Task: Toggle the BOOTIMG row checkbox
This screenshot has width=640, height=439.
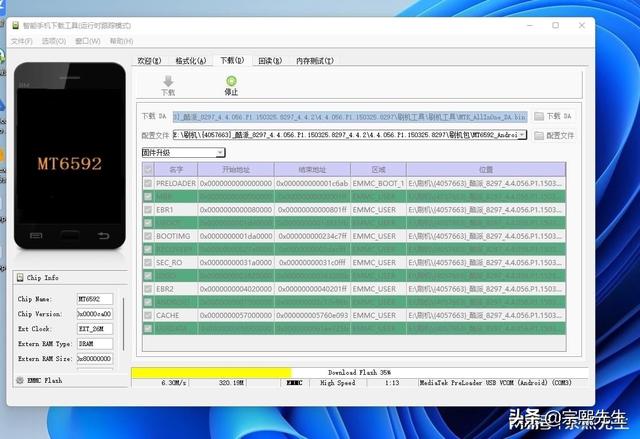Action: (148, 236)
